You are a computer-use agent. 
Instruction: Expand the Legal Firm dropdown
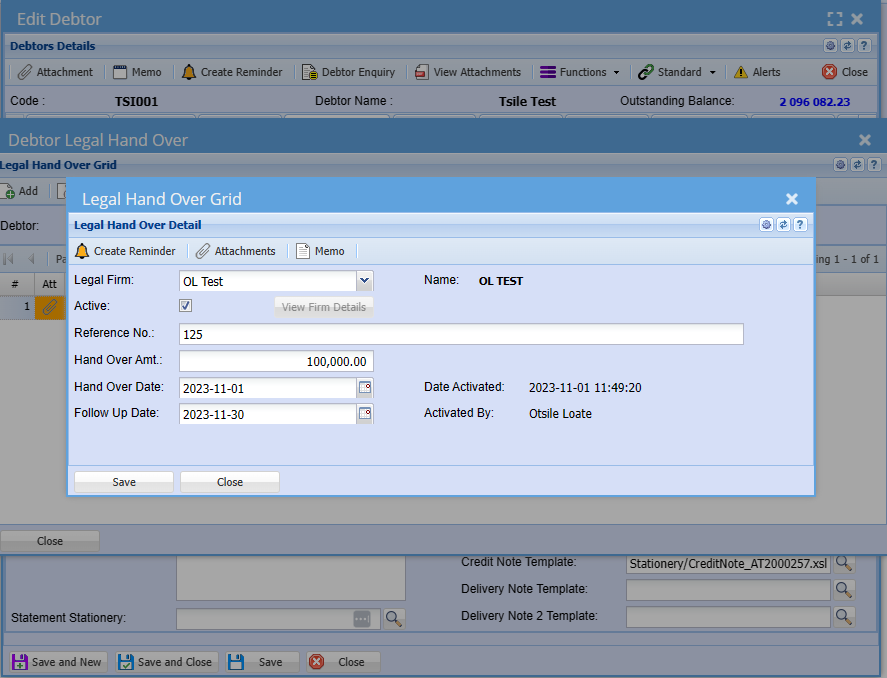coord(364,282)
